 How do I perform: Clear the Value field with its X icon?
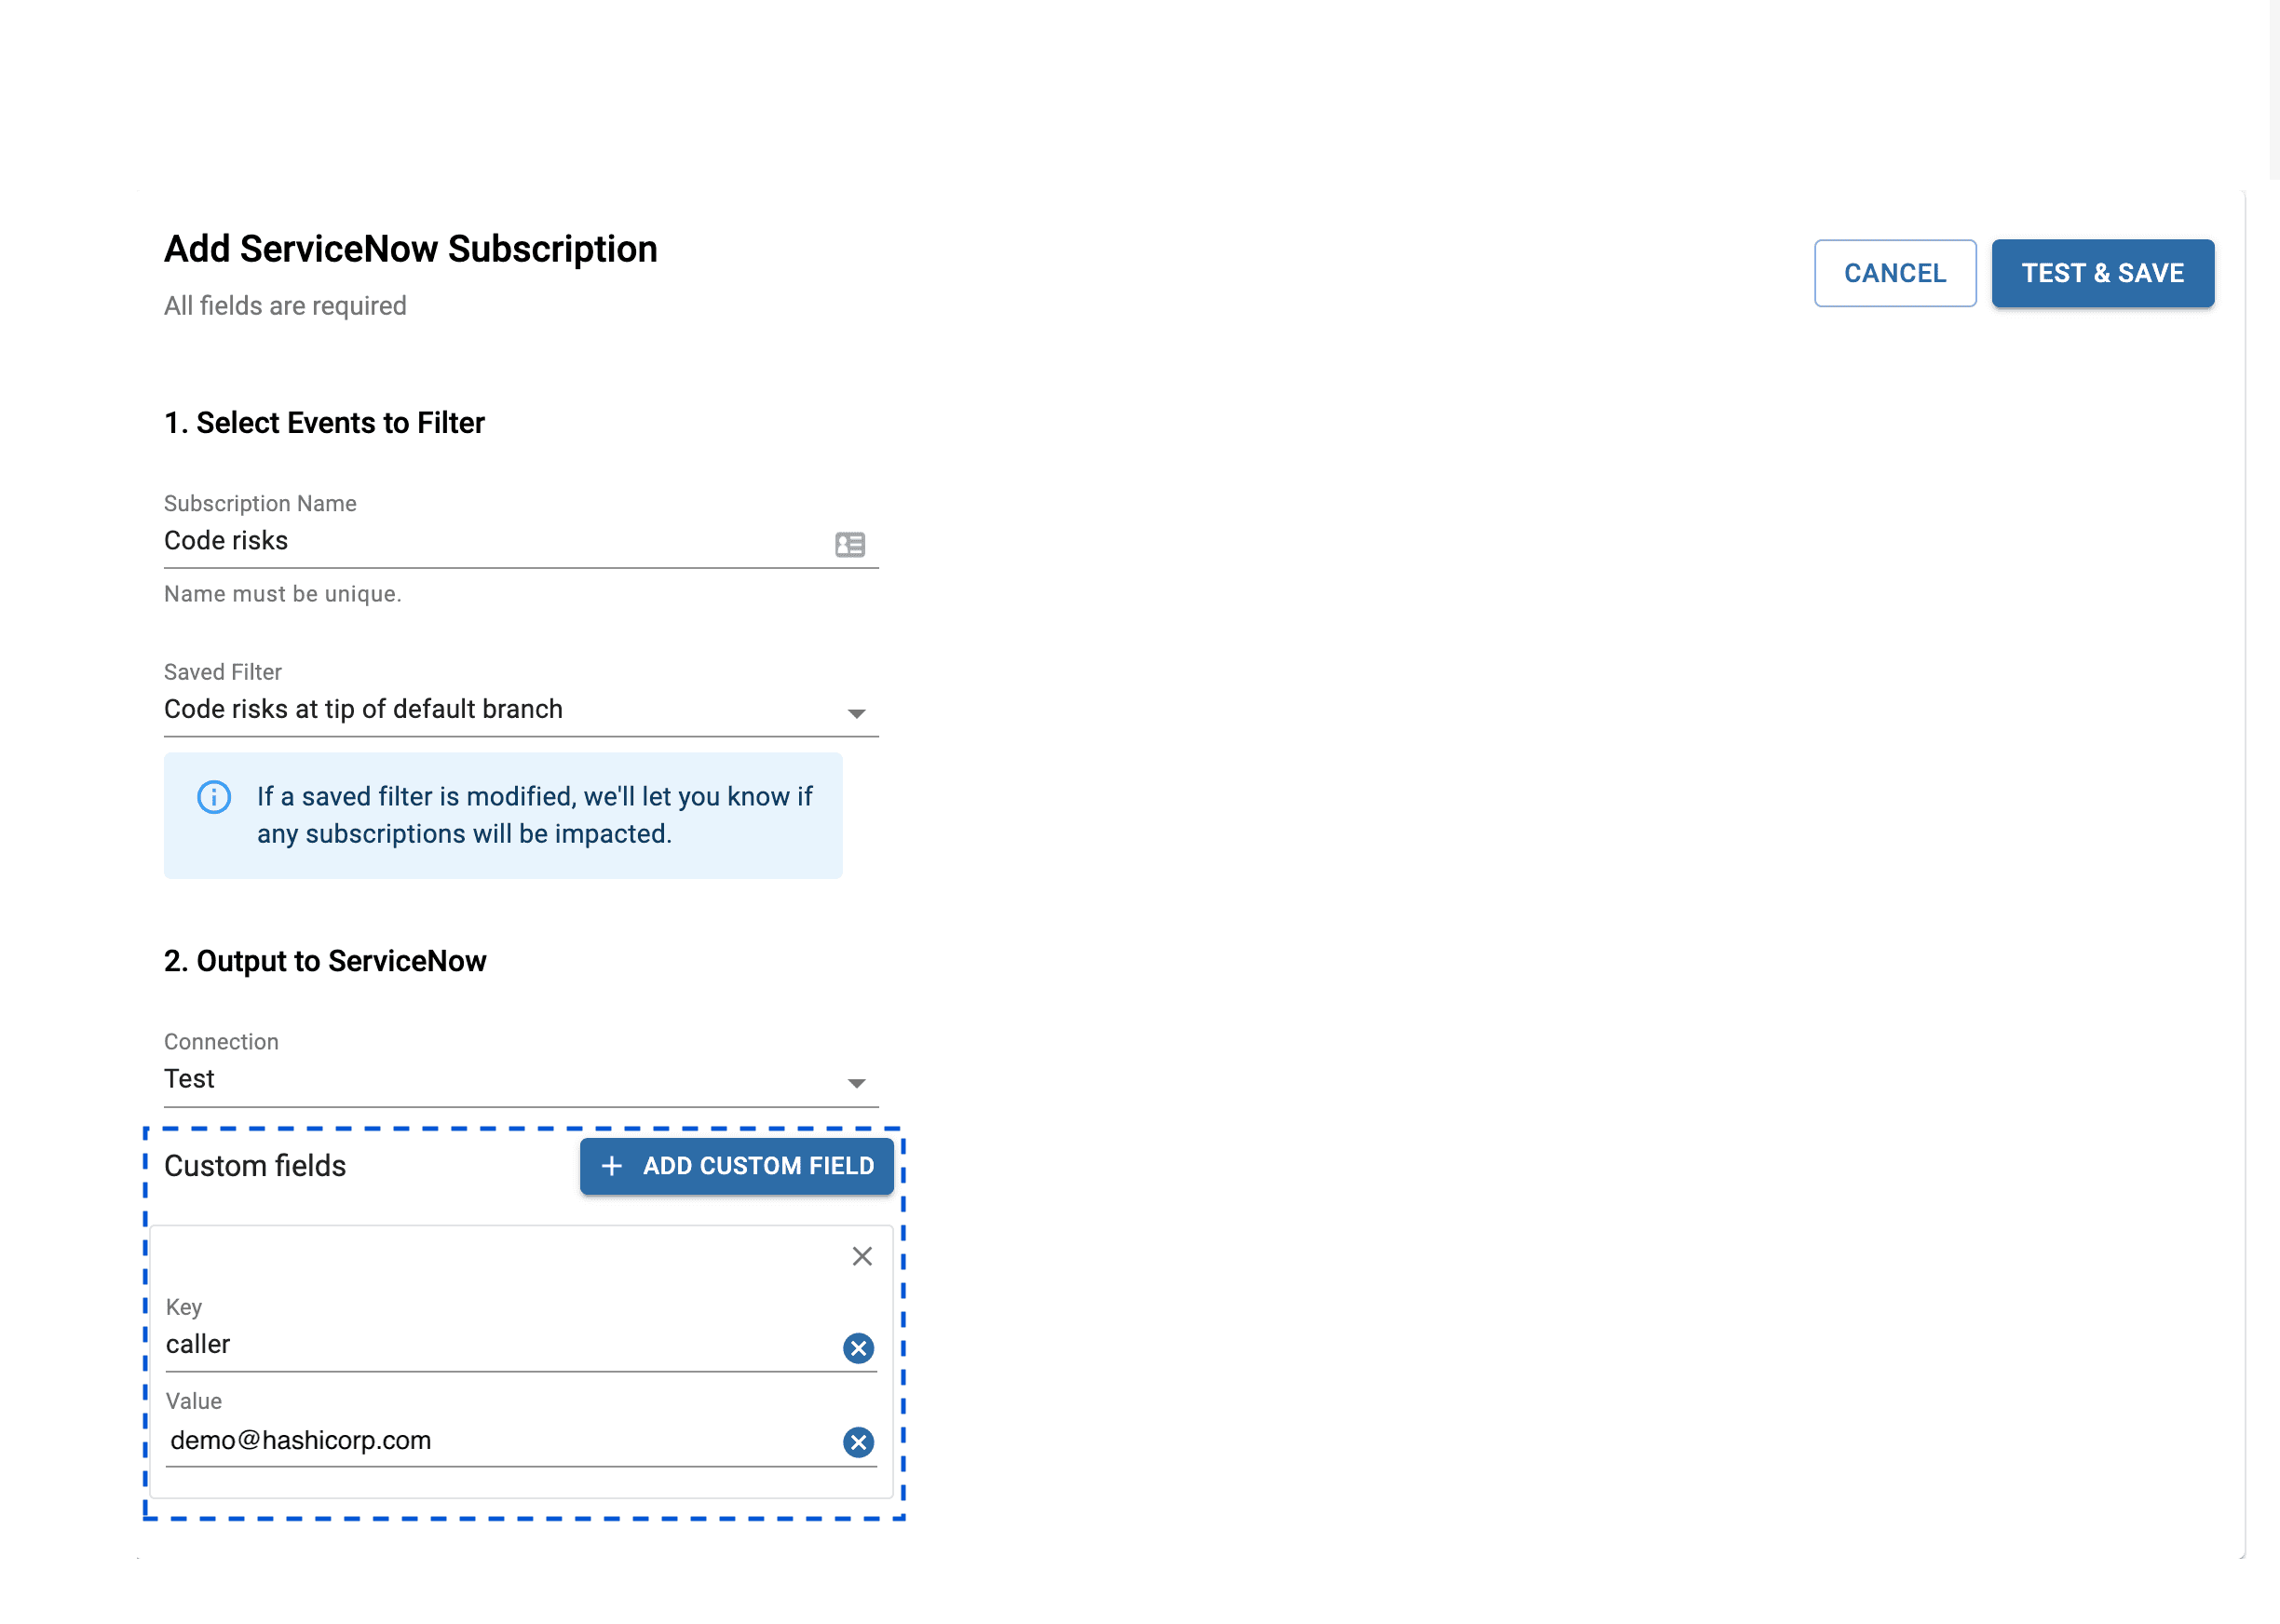(x=858, y=1442)
